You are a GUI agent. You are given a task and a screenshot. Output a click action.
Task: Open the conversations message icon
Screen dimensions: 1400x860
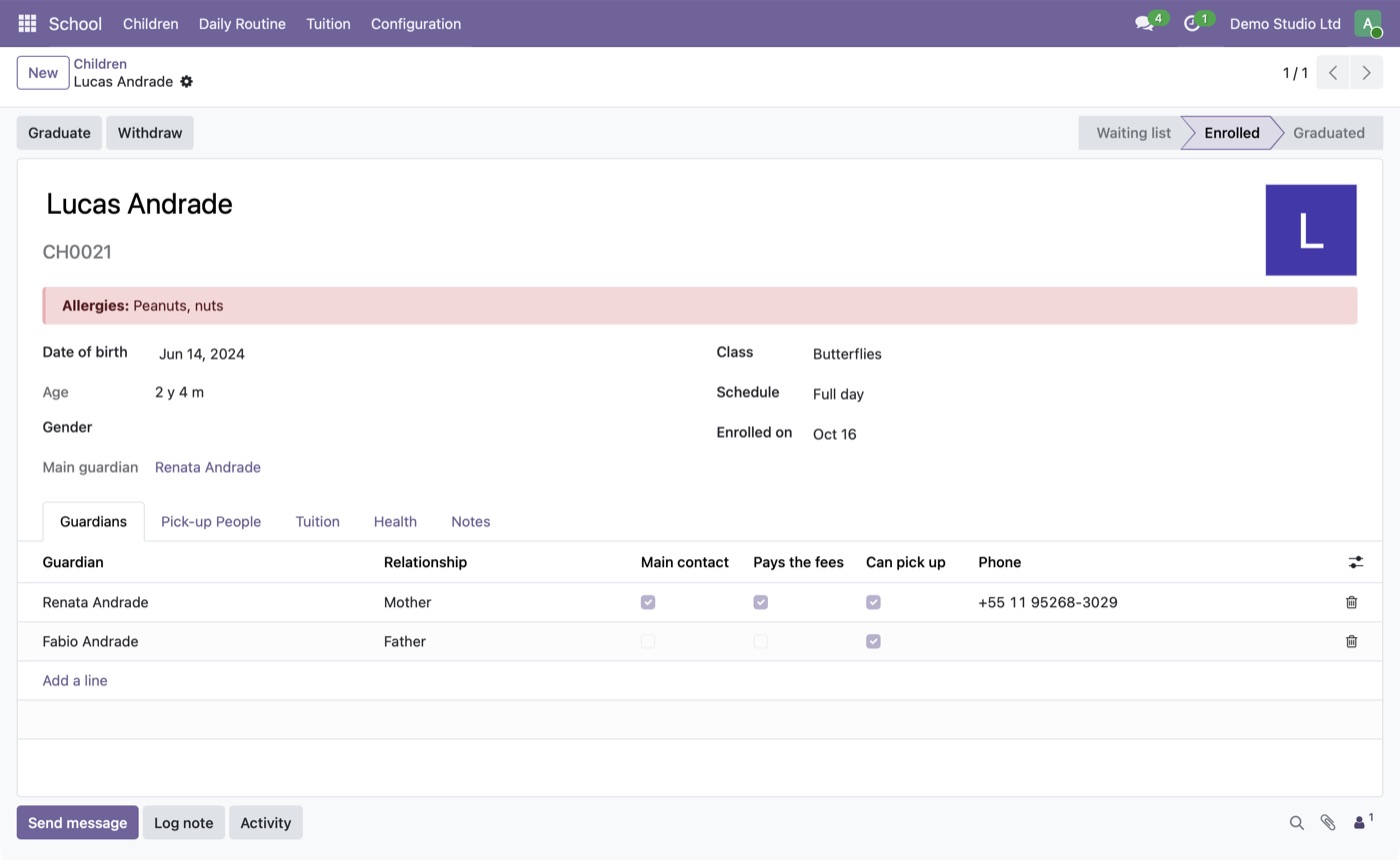coord(1144,23)
